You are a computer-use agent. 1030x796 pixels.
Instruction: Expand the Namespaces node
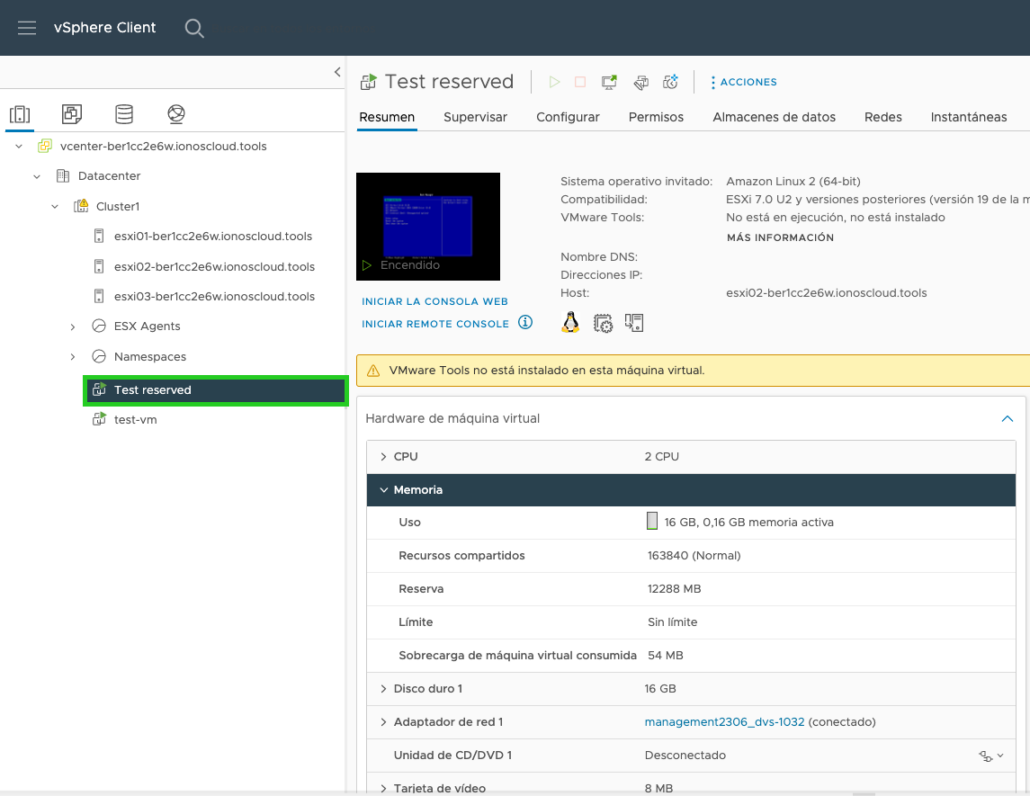73,357
